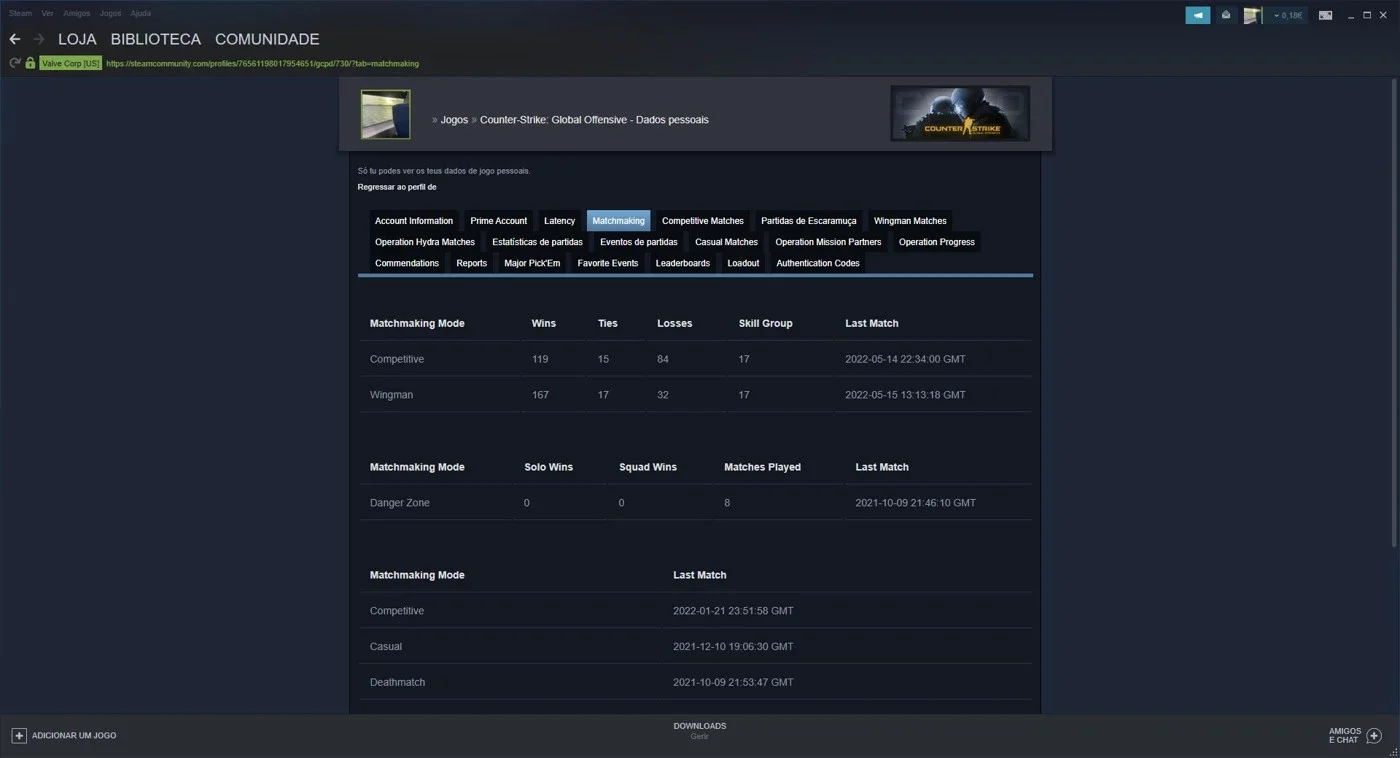Select the Wingman Matches tab
The height and width of the screenshot is (758, 1400).
(910, 221)
